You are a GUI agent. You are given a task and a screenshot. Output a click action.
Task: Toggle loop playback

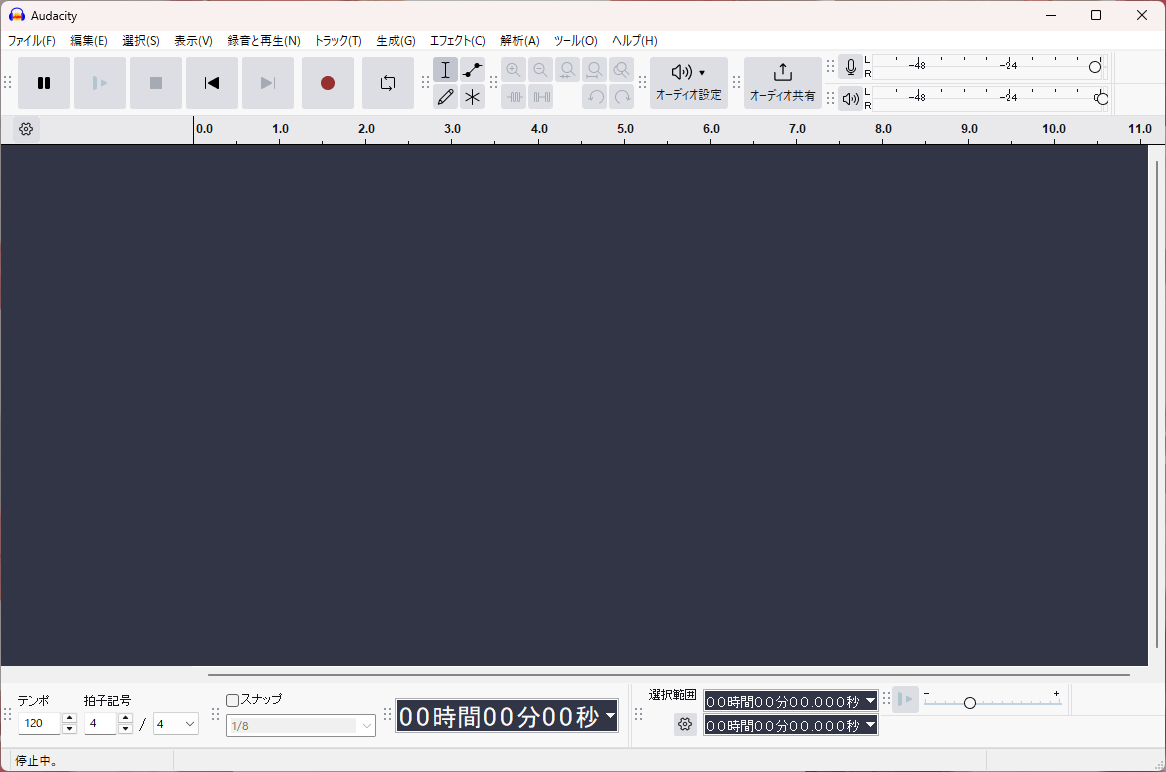[x=388, y=83]
